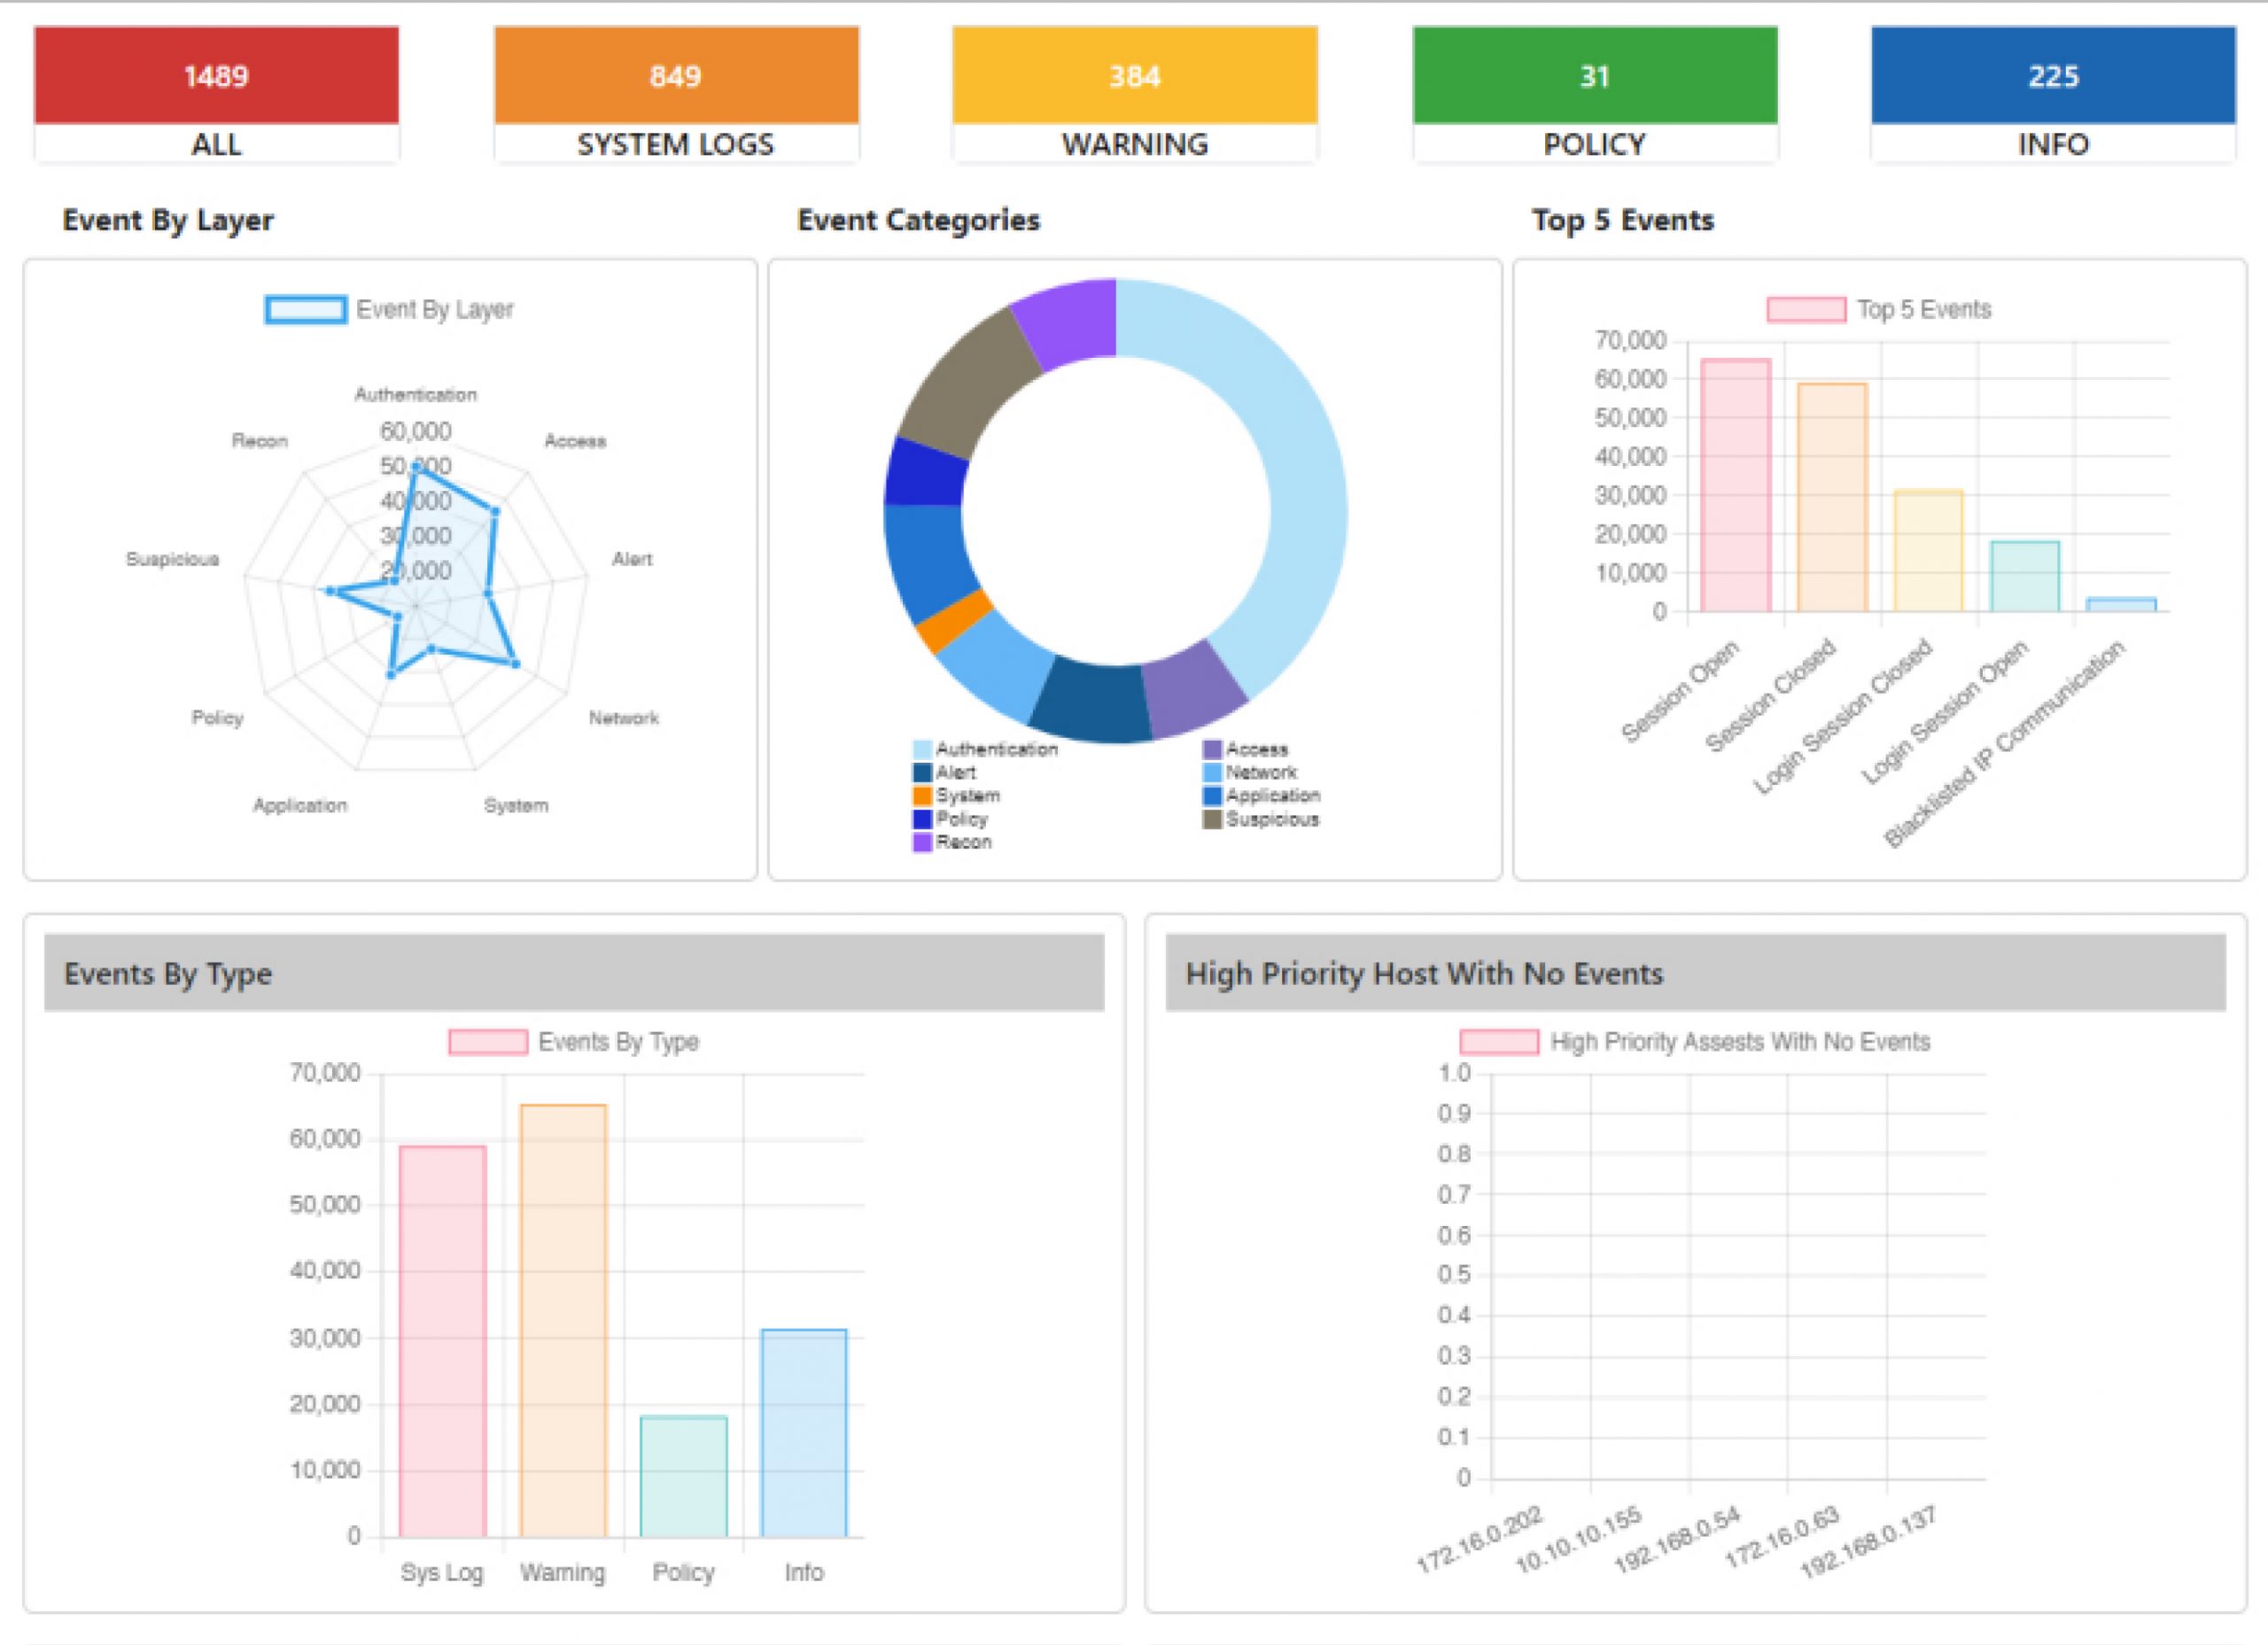This screenshot has height=1645, width=2268.
Task: Toggle High Priority Assests With No Events legend
Action: (1695, 1042)
